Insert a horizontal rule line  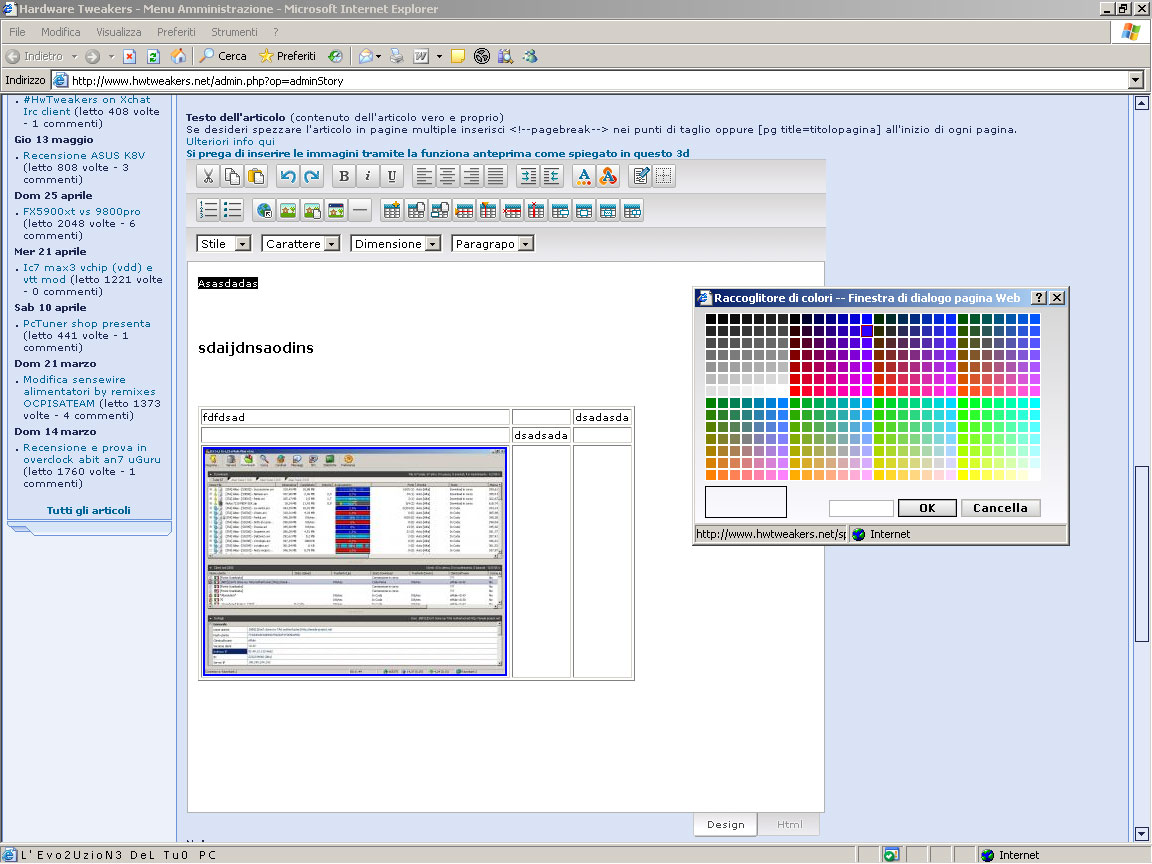pyautogui.click(x=360, y=210)
